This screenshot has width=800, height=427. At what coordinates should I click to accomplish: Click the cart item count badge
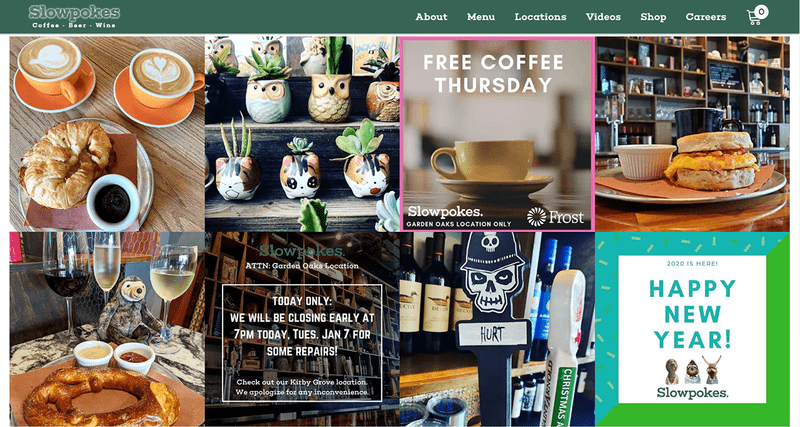[x=761, y=11]
